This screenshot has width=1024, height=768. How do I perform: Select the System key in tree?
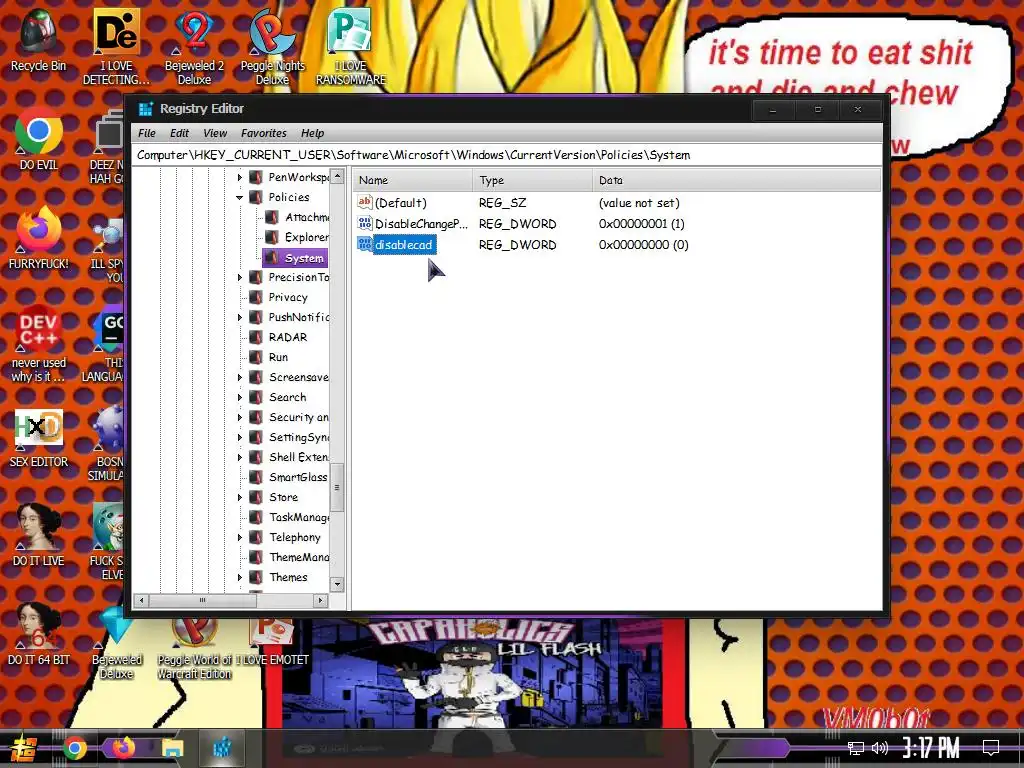295,258
